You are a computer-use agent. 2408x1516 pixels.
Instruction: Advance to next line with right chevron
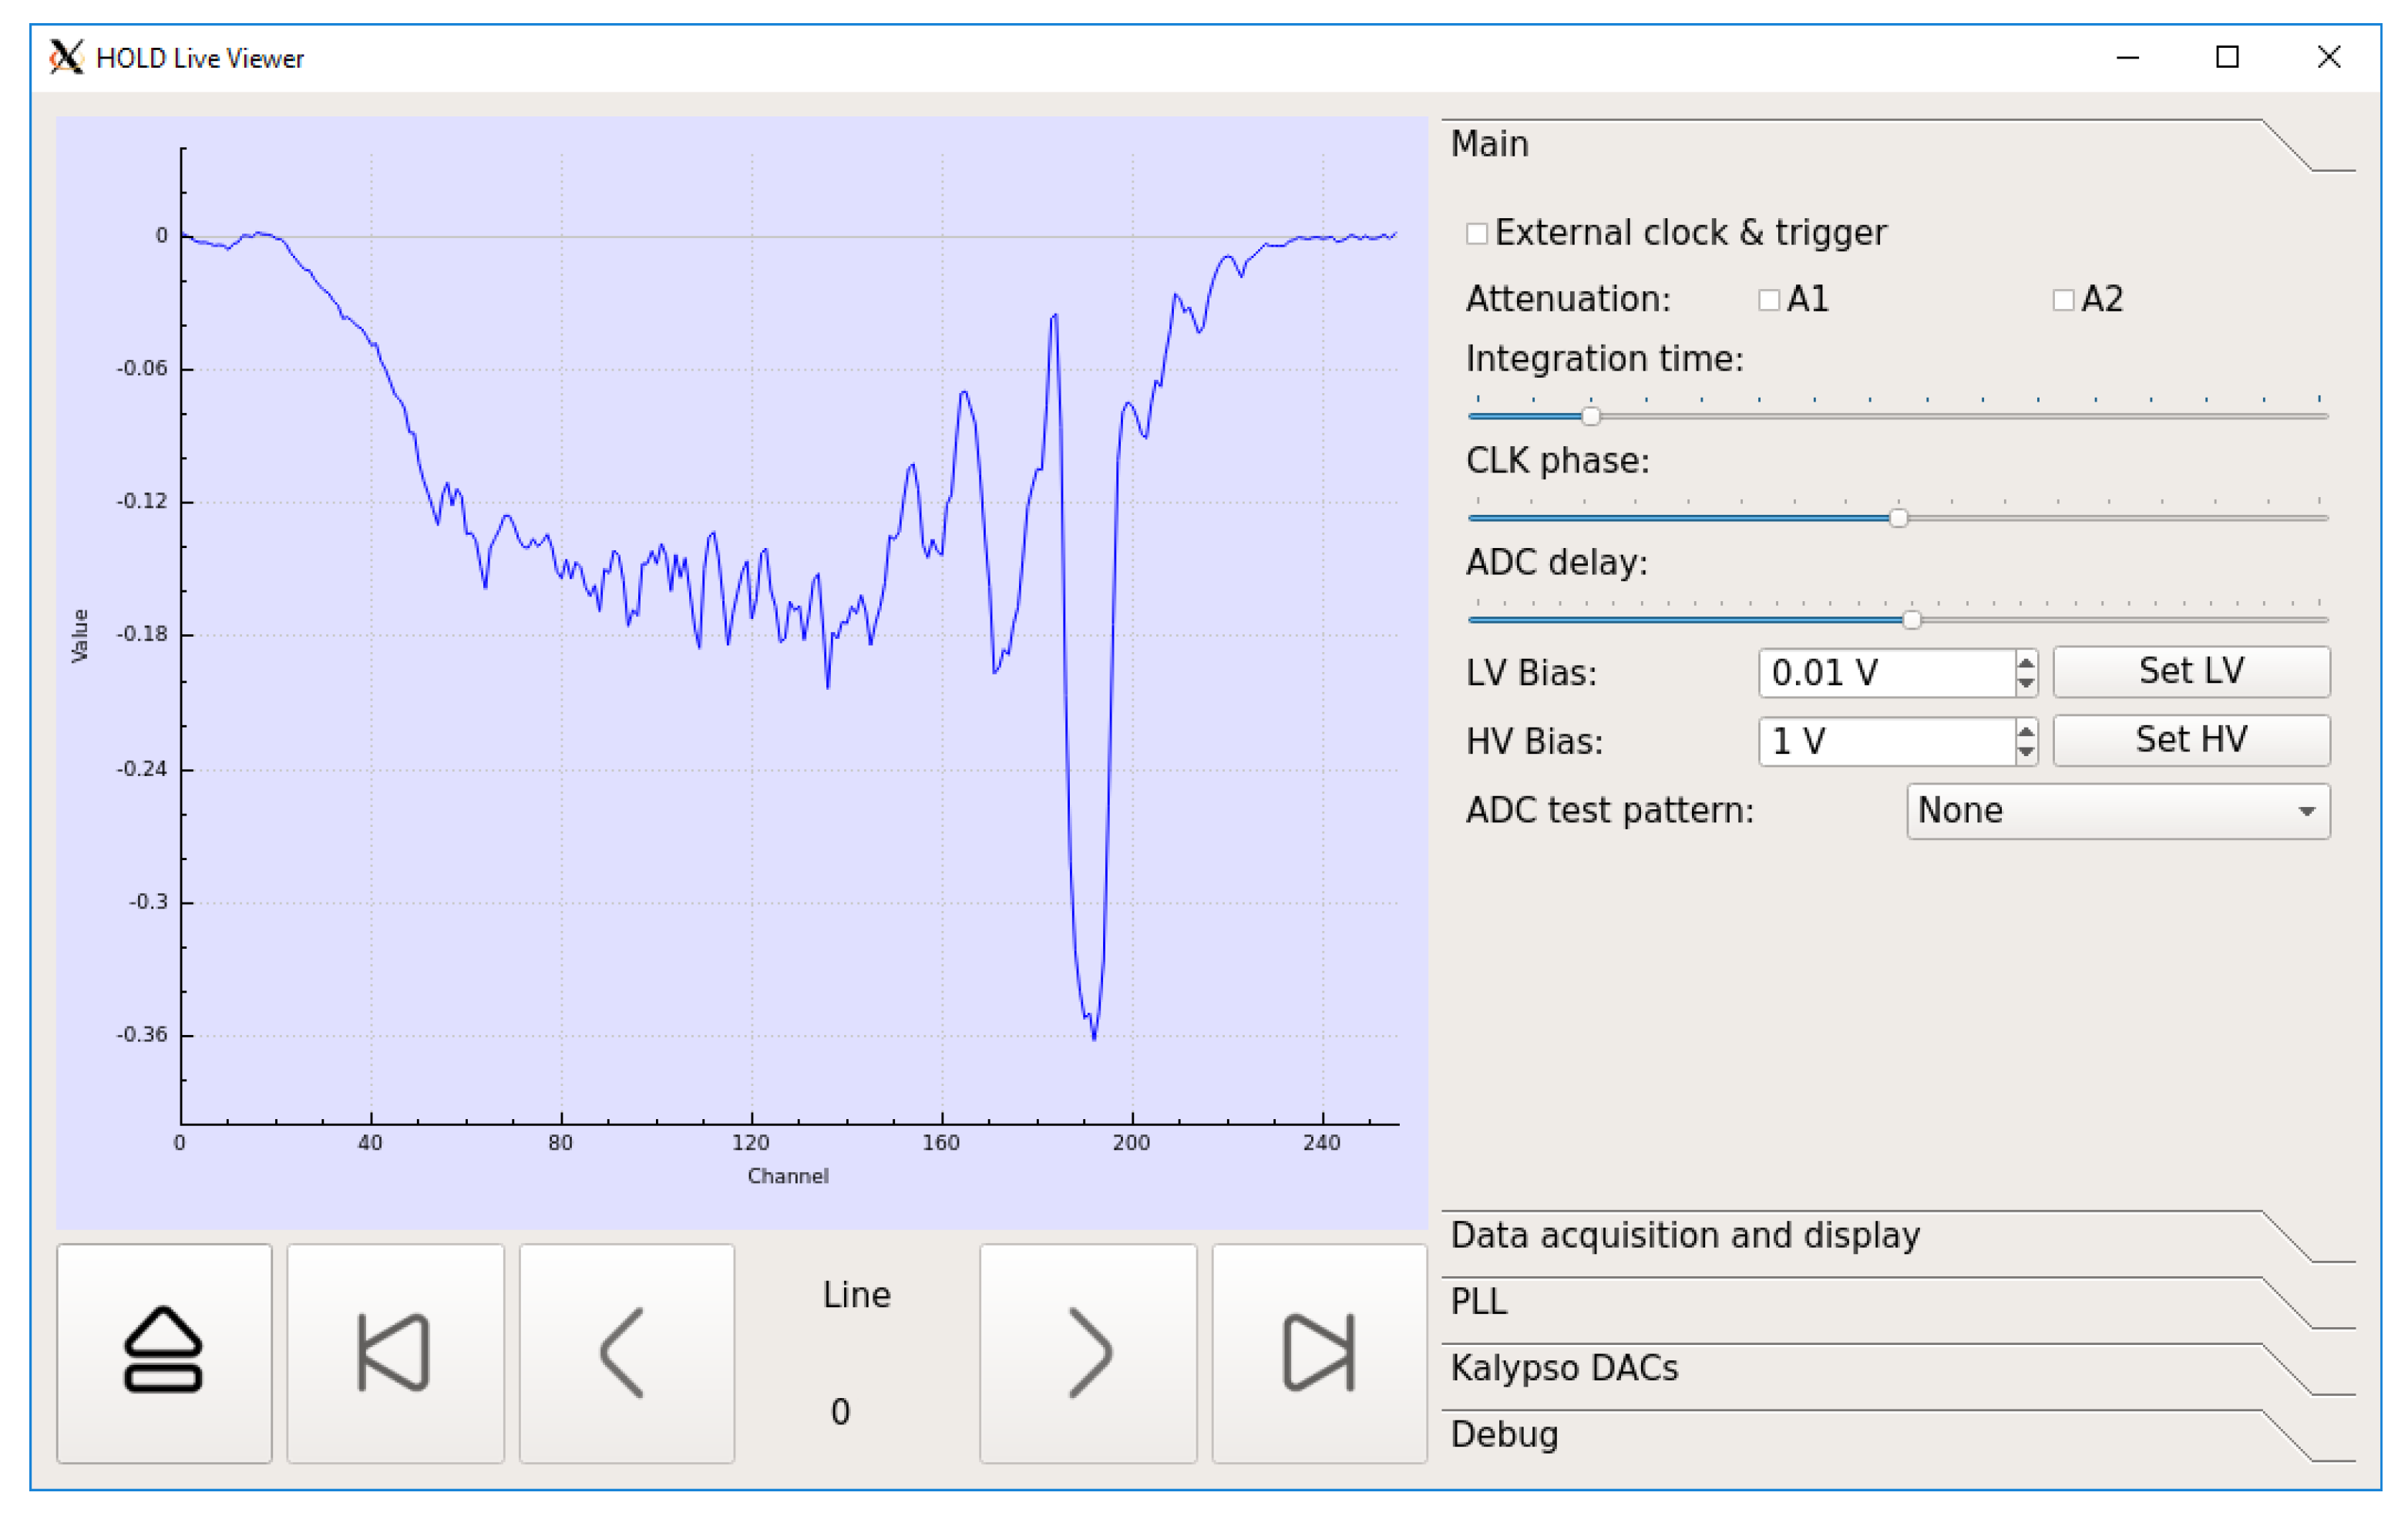[x=1087, y=1352]
